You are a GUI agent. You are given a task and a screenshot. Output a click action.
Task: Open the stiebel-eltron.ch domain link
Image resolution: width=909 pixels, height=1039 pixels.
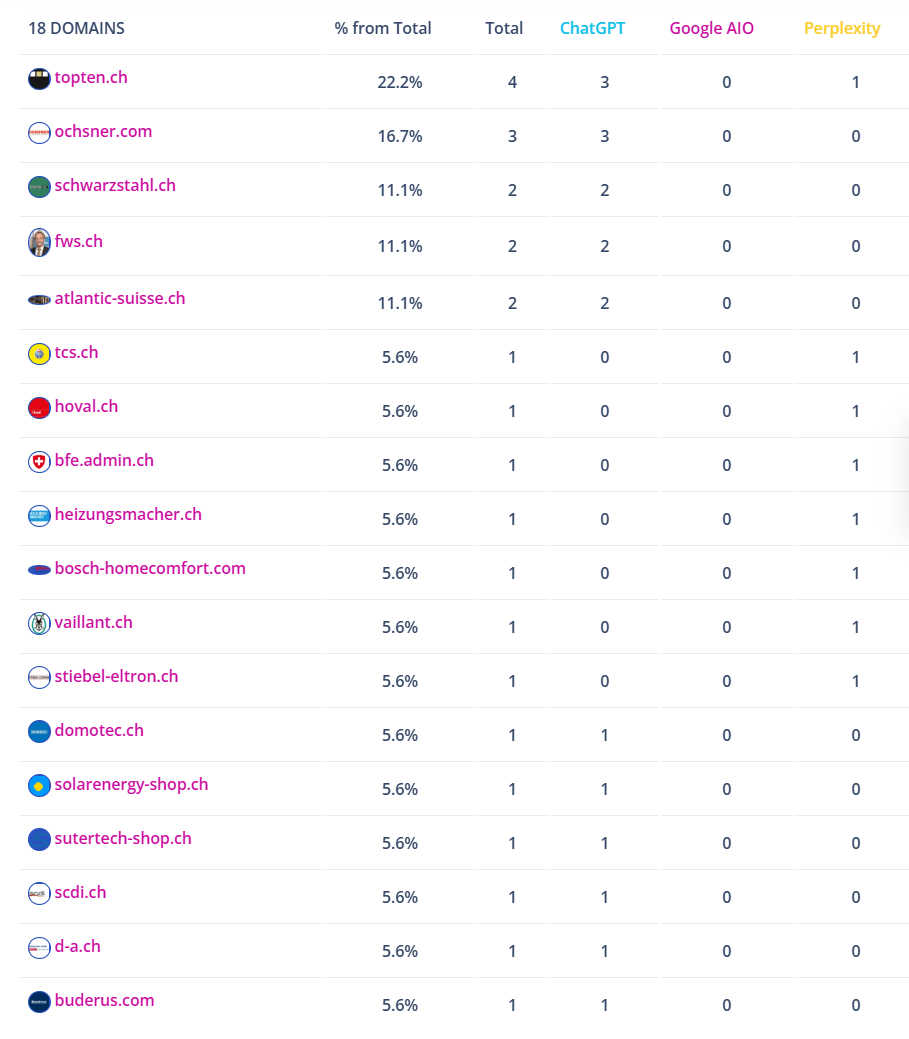pos(116,676)
